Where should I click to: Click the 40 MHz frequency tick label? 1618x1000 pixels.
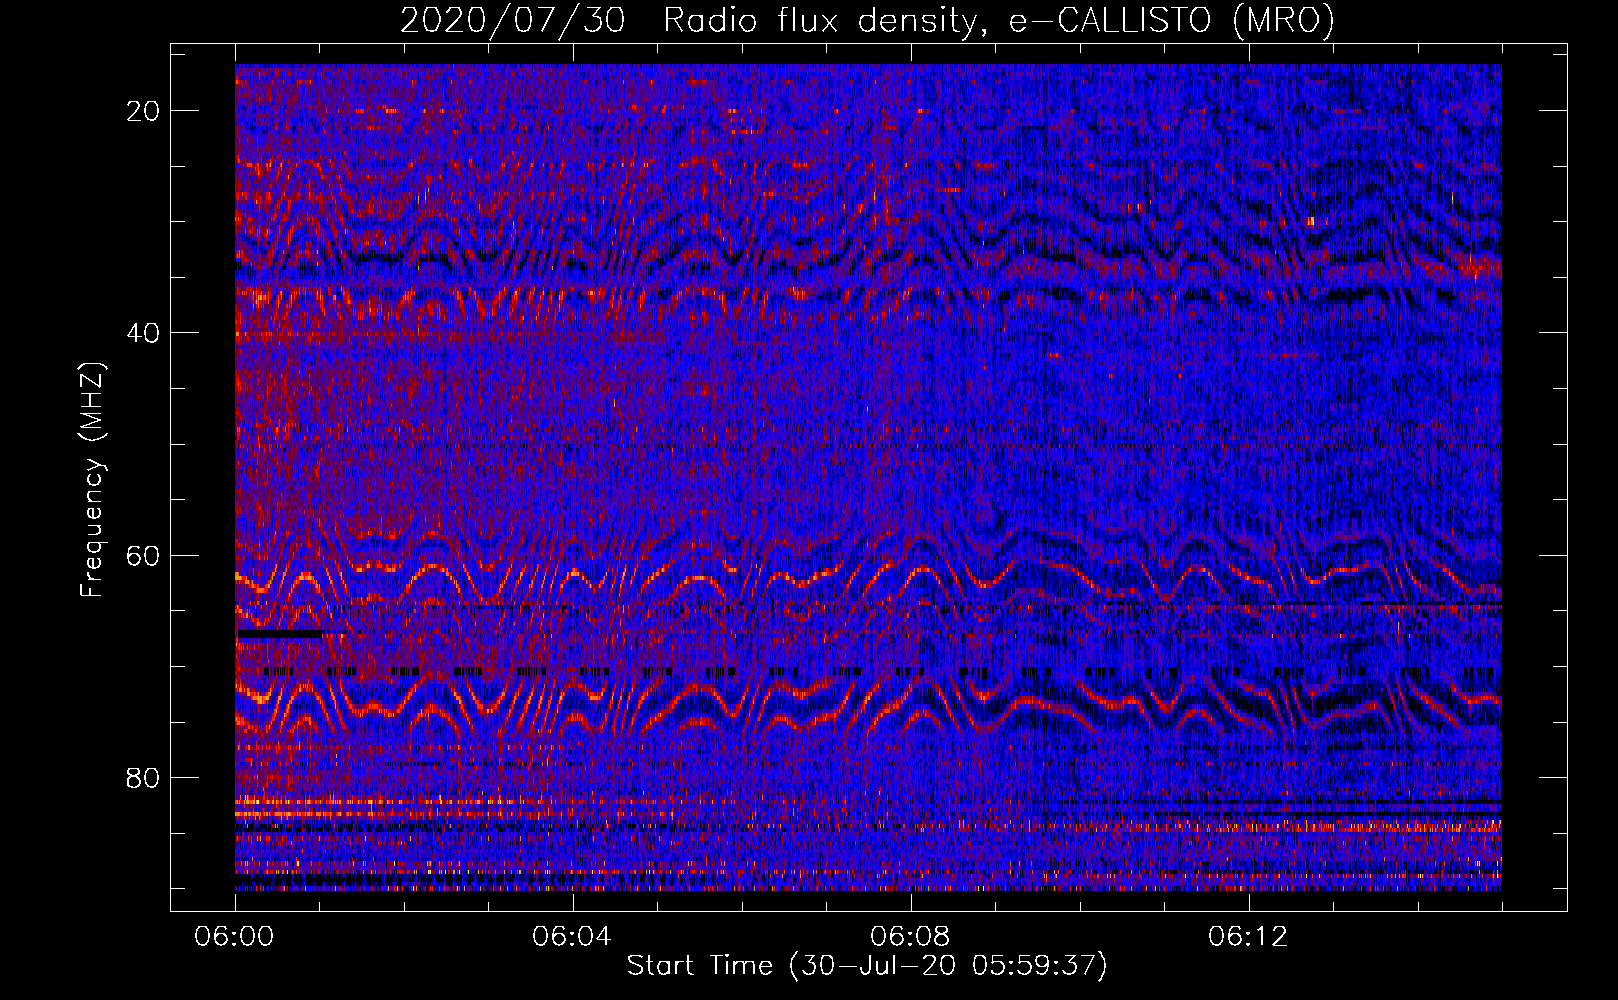pyautogui.click(x=144, y=332)
